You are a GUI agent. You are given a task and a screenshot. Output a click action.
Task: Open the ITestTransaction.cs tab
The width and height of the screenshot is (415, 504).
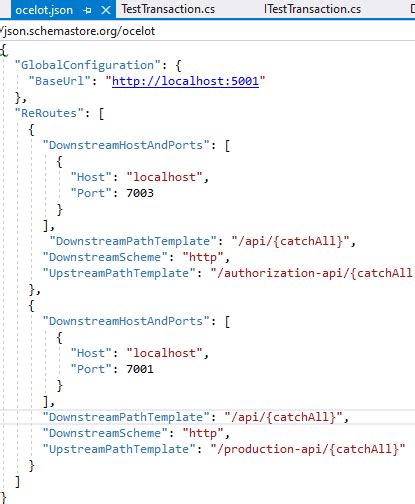(x=312, y=9)
